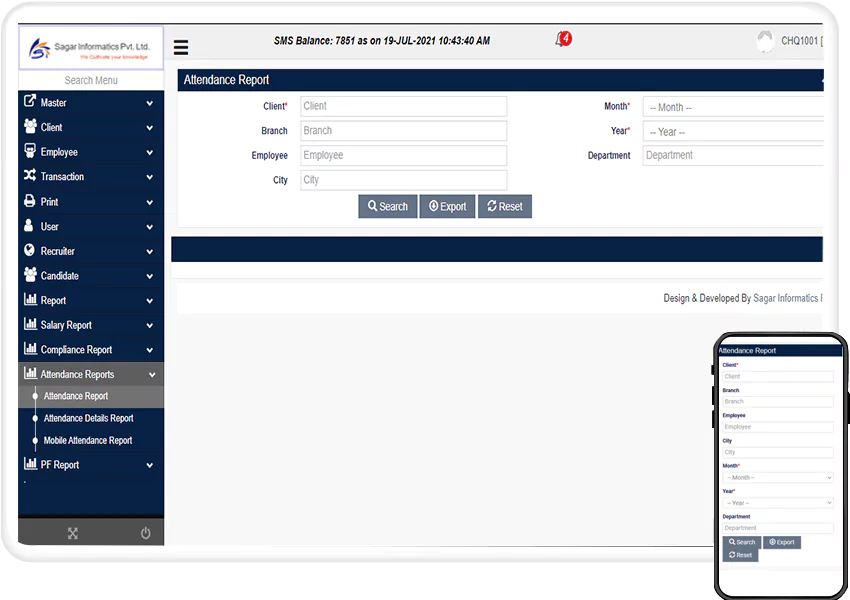Click the Print printer icon

point(30,201)
